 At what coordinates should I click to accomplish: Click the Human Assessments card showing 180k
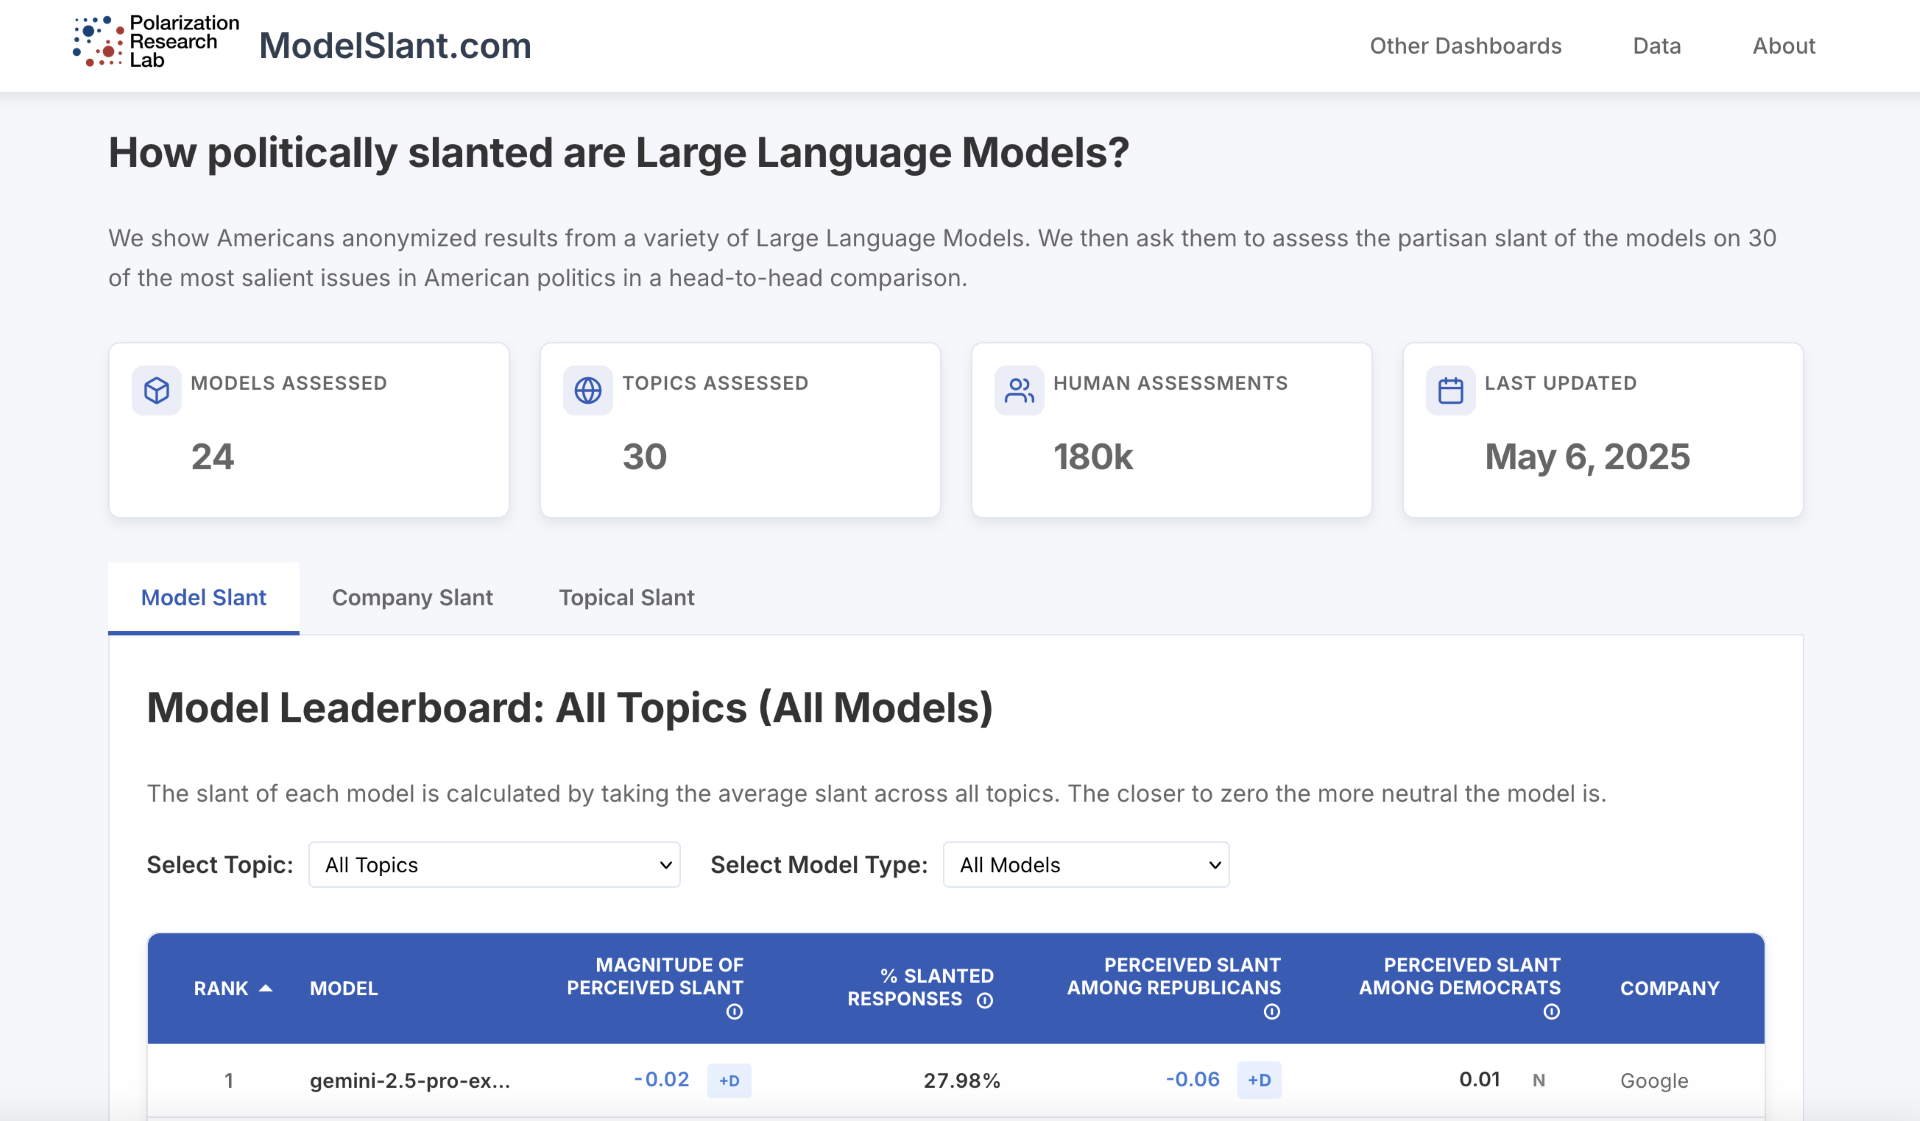(x=1171, y=430)
